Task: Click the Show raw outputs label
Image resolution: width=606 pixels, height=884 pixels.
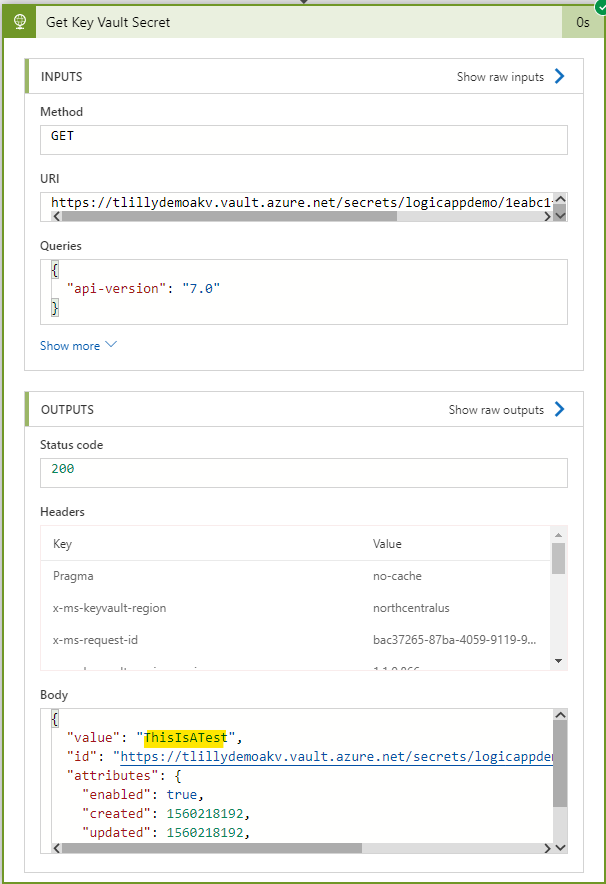Action: click(496, 410)
